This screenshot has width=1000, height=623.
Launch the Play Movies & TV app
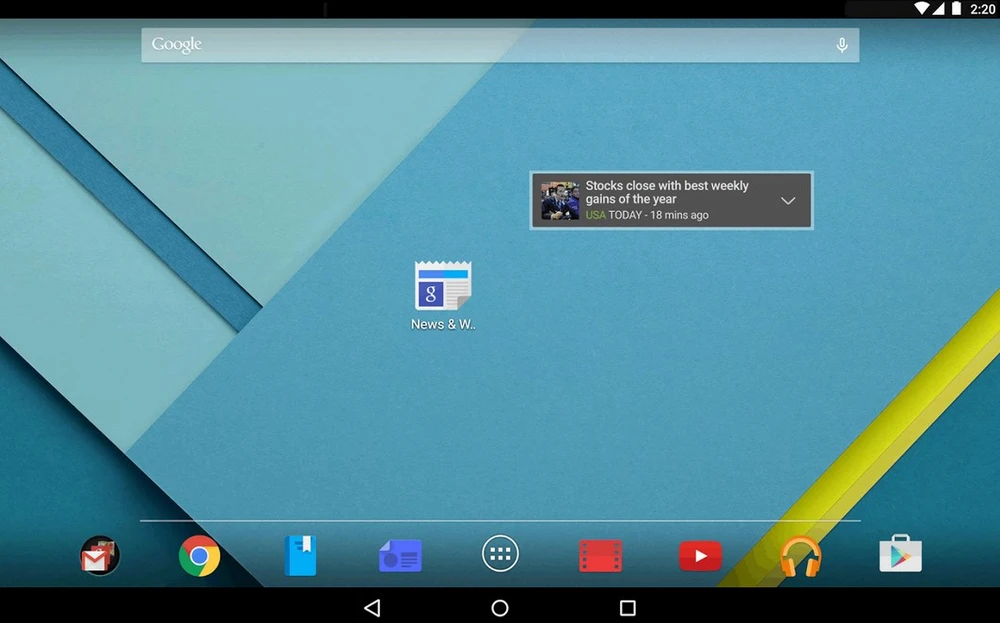(x=600, y=556)
